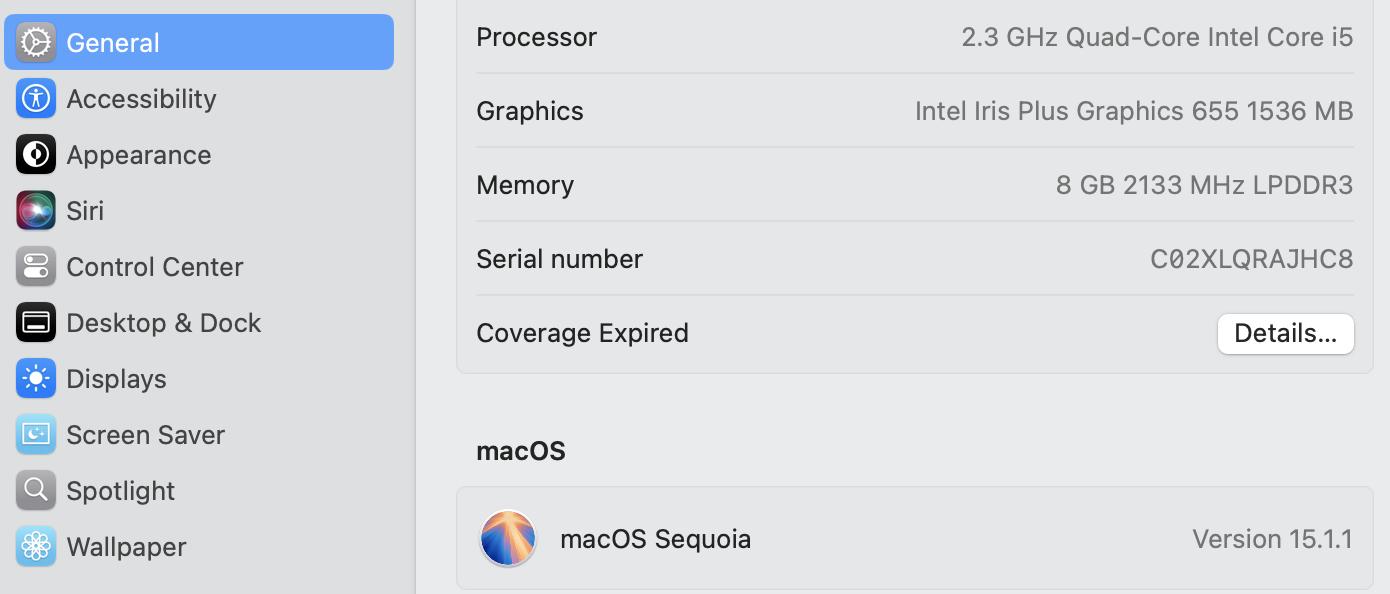The height and width of the screenshot is (594, 1390).
Task: Click the General gear icon
Action: [36, 43]
